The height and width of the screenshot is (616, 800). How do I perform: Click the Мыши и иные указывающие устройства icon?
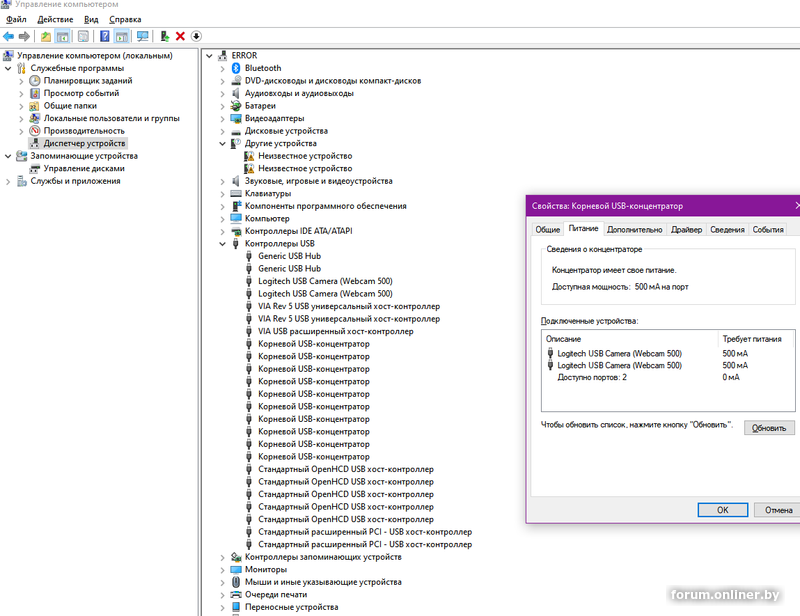[x=236, y=582]
